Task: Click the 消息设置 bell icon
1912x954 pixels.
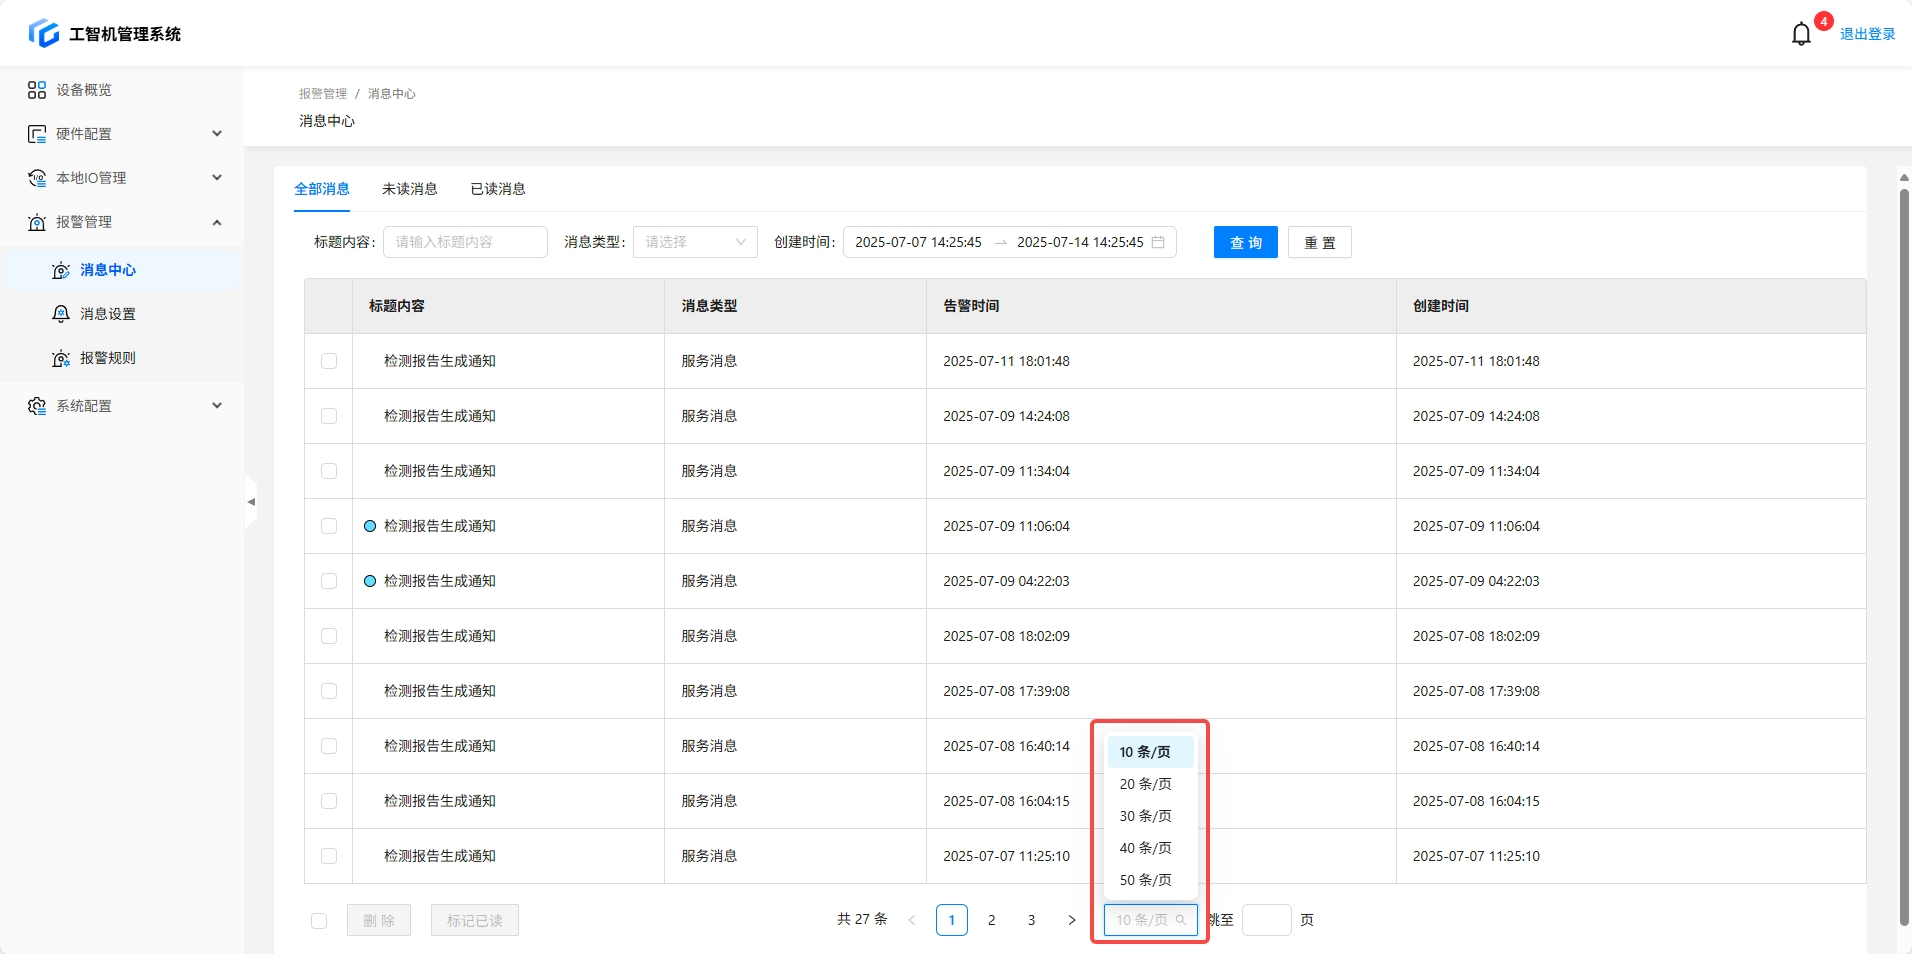Action: point(61,314)
